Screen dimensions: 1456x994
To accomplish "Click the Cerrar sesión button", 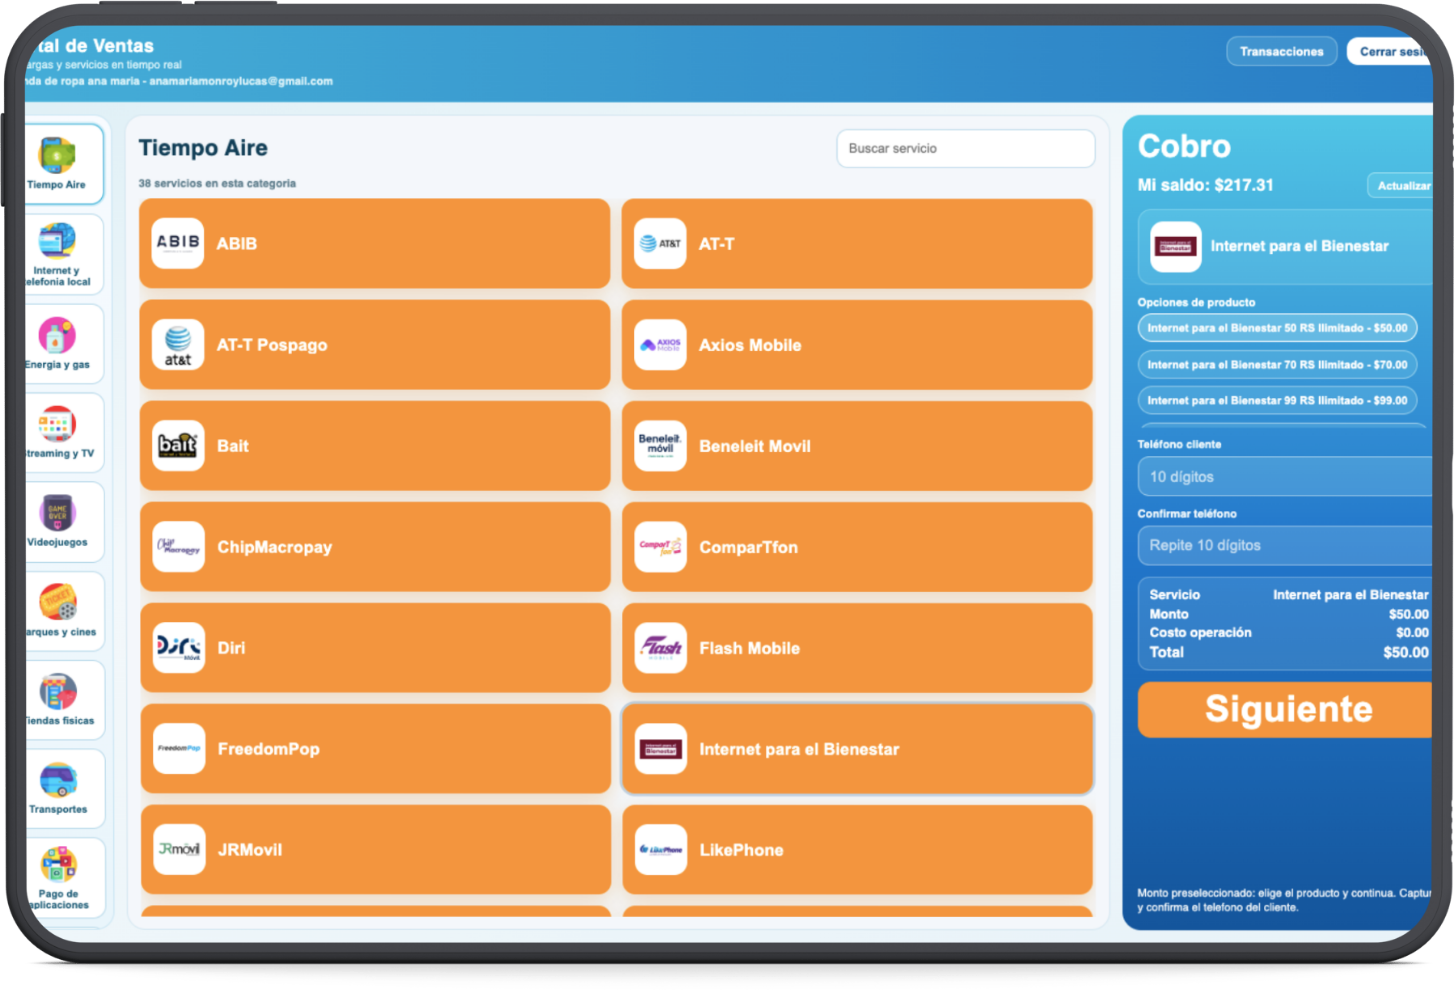I will tap(1390, 51).
